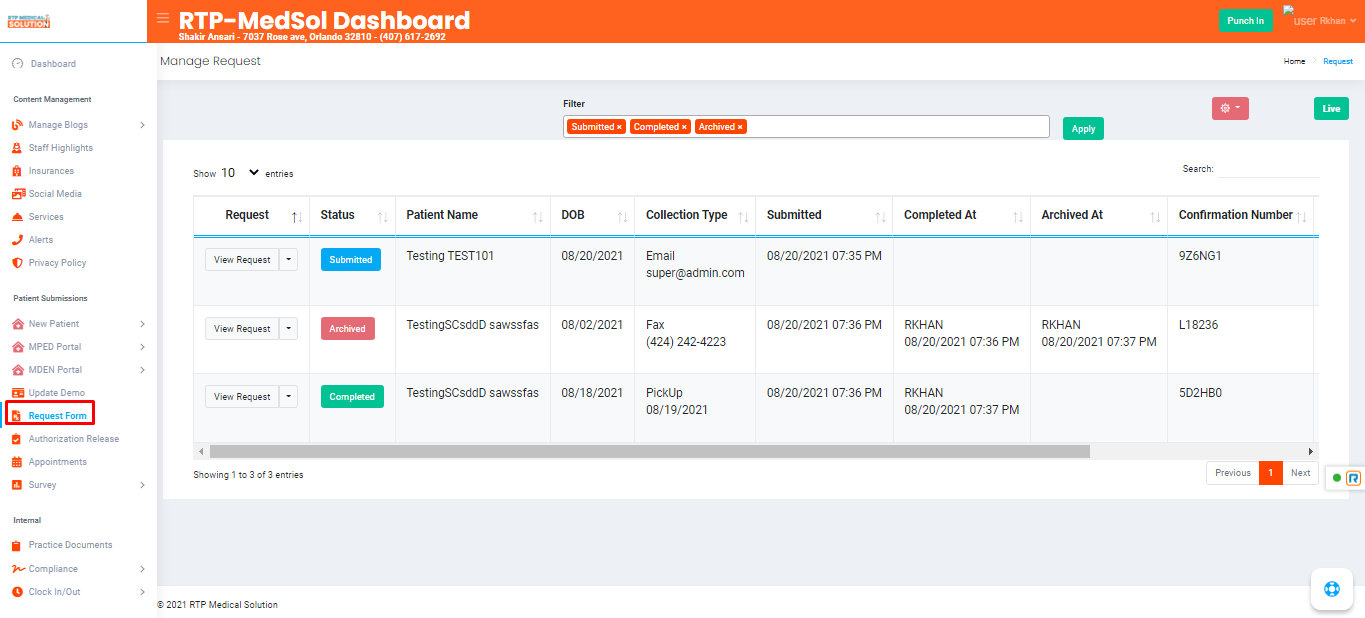This screenshot has height=618, width=1365.
Task: Remove the Submitted filter tag
Action: pyautogui.click(x=619, y=127)
